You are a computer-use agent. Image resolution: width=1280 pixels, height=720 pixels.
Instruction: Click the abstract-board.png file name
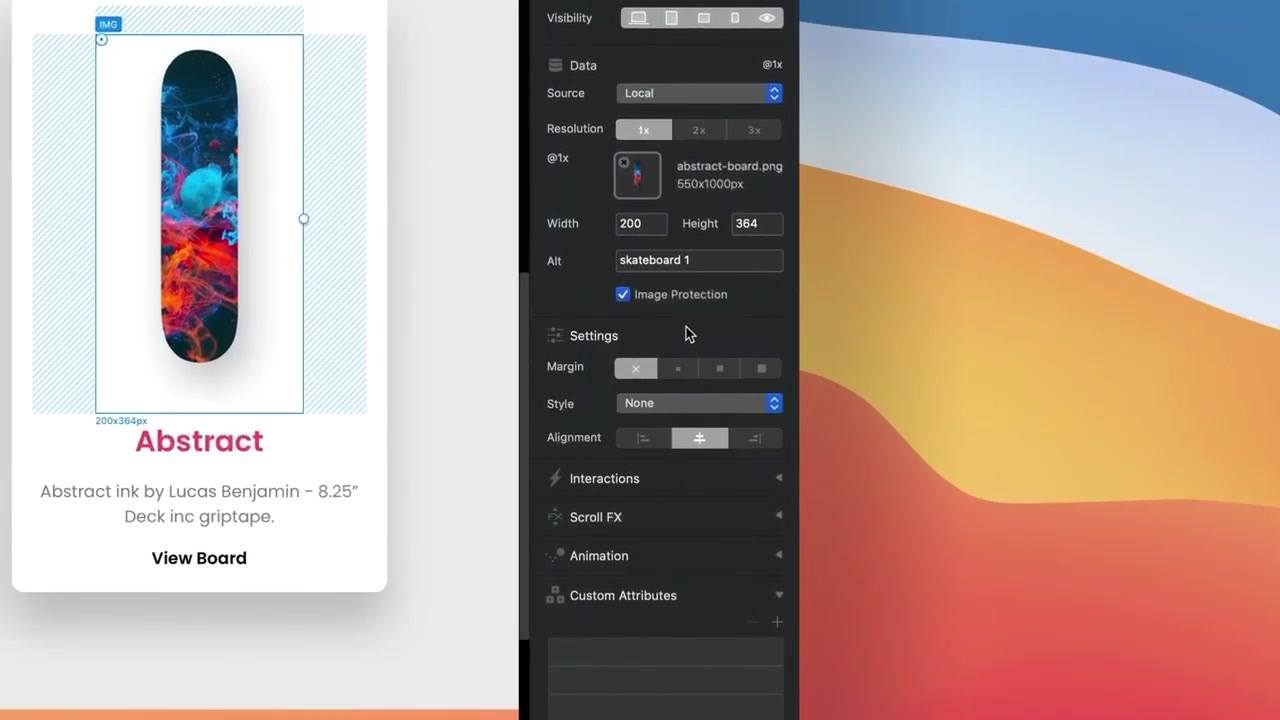point(730,166)
